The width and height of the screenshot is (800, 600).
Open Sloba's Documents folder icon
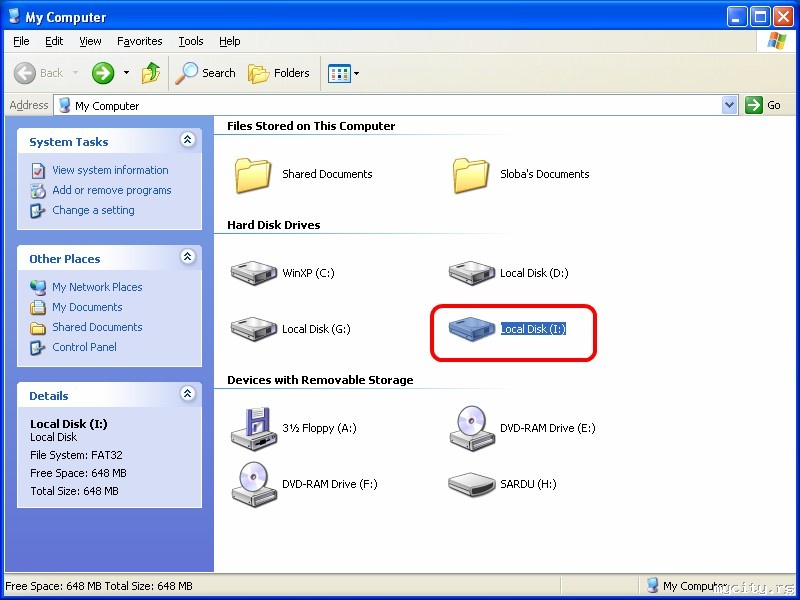coord(470,175)
